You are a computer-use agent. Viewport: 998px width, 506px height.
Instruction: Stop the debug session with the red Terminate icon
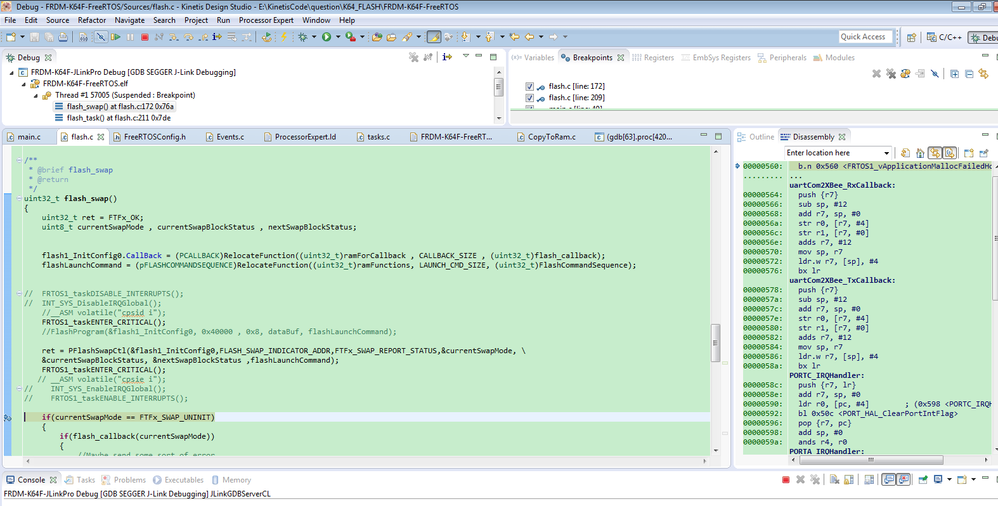(x=144, y=37)
